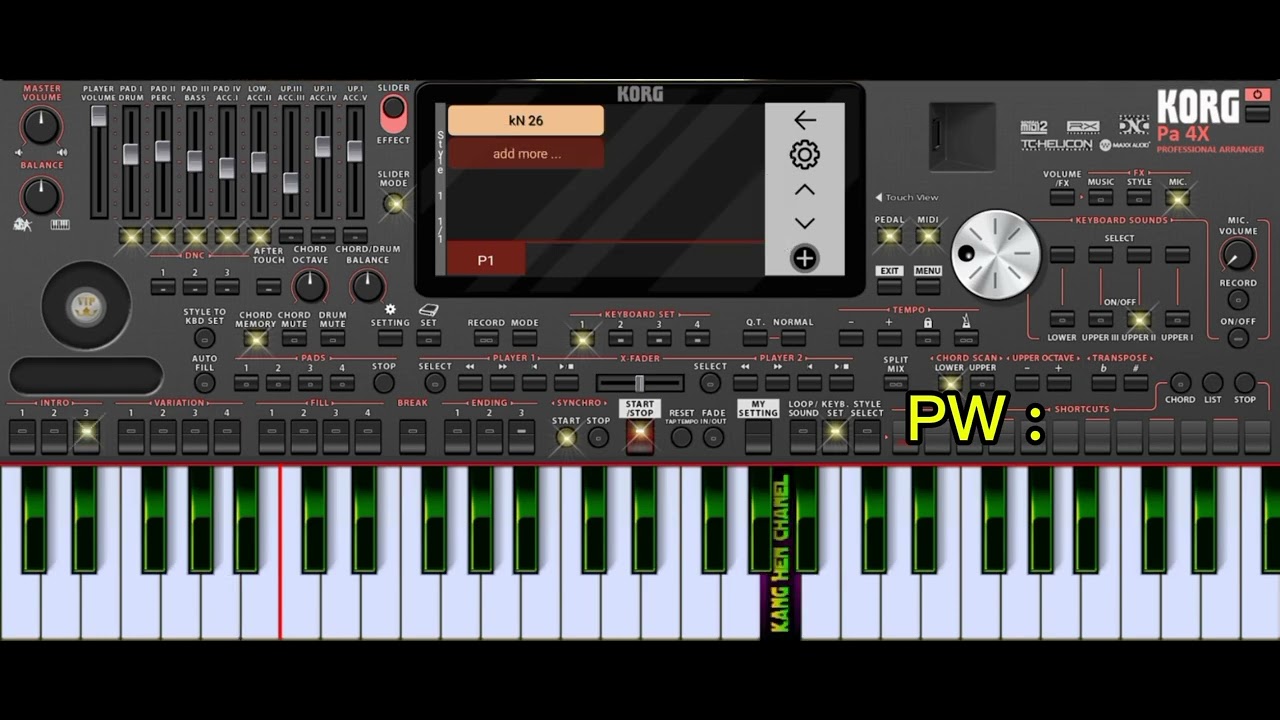Click the Chord Octave knob

click(x=310, y=287)
